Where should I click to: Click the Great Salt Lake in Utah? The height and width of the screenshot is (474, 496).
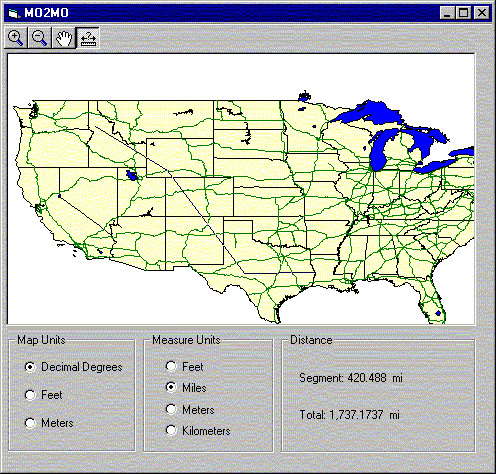pos(131,175)
